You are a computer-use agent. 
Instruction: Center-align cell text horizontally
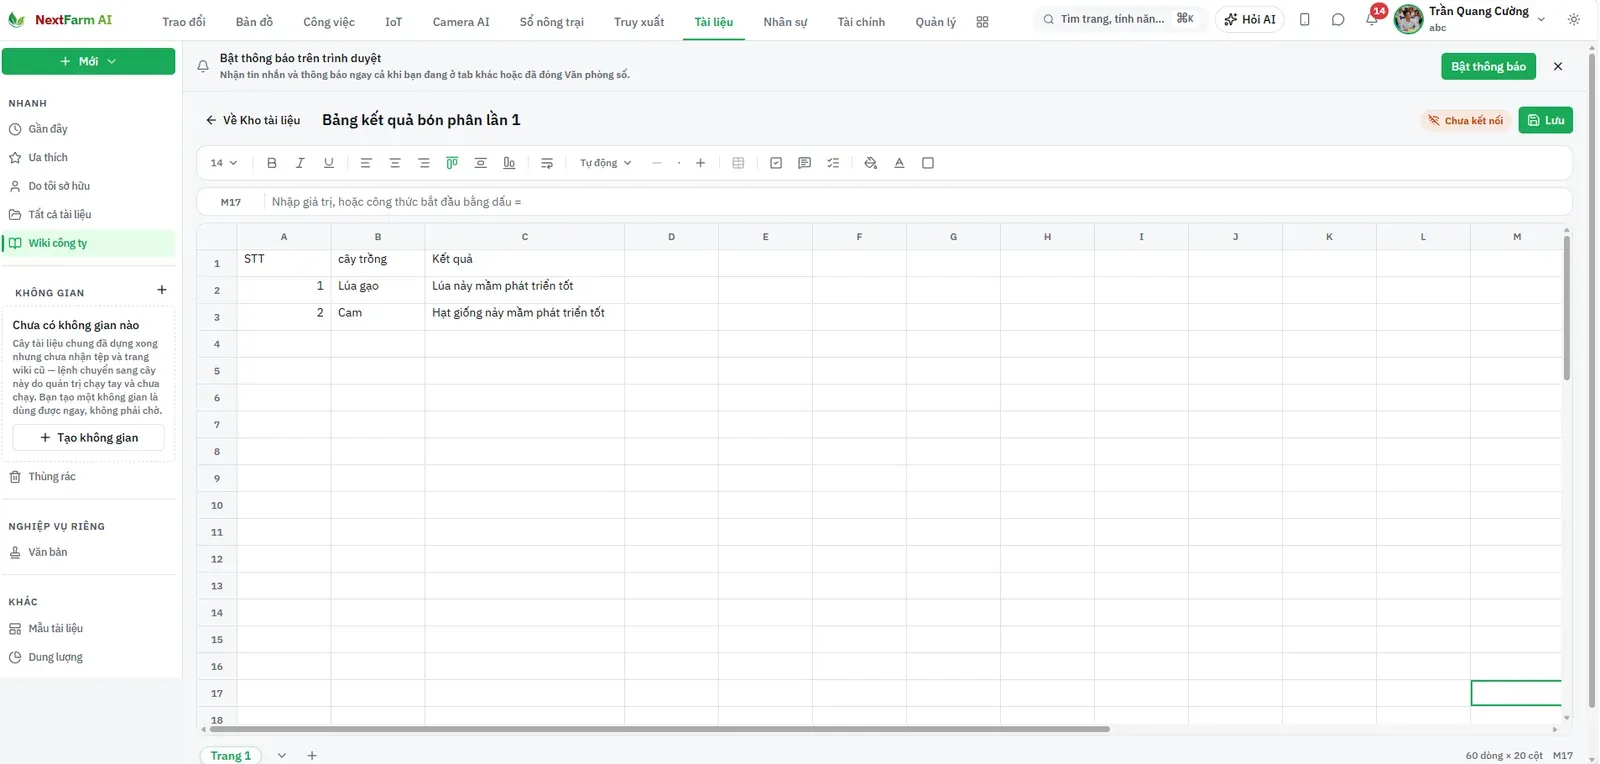[395, 163]
